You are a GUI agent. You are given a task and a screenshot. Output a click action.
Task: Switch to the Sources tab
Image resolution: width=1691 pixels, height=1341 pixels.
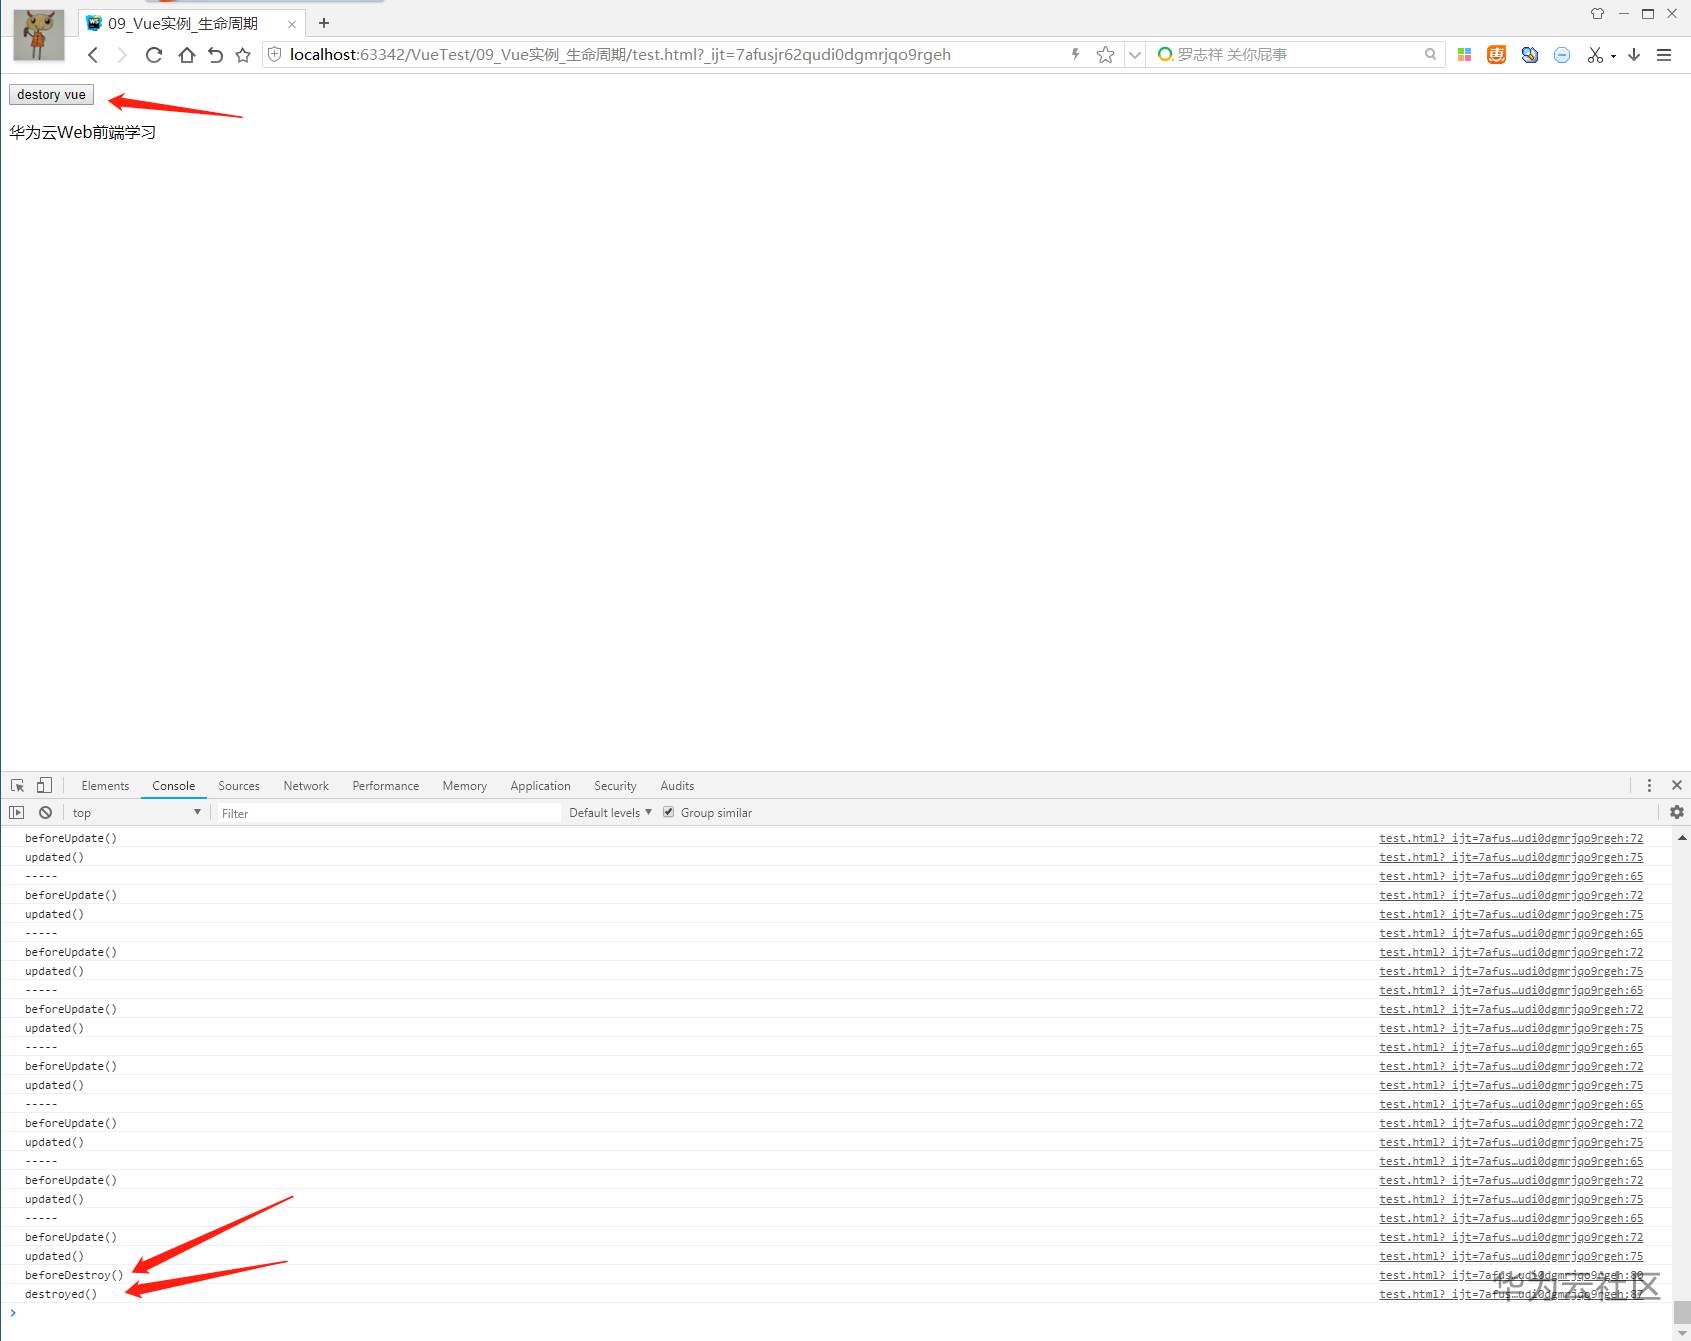click(x=239, y=786)
